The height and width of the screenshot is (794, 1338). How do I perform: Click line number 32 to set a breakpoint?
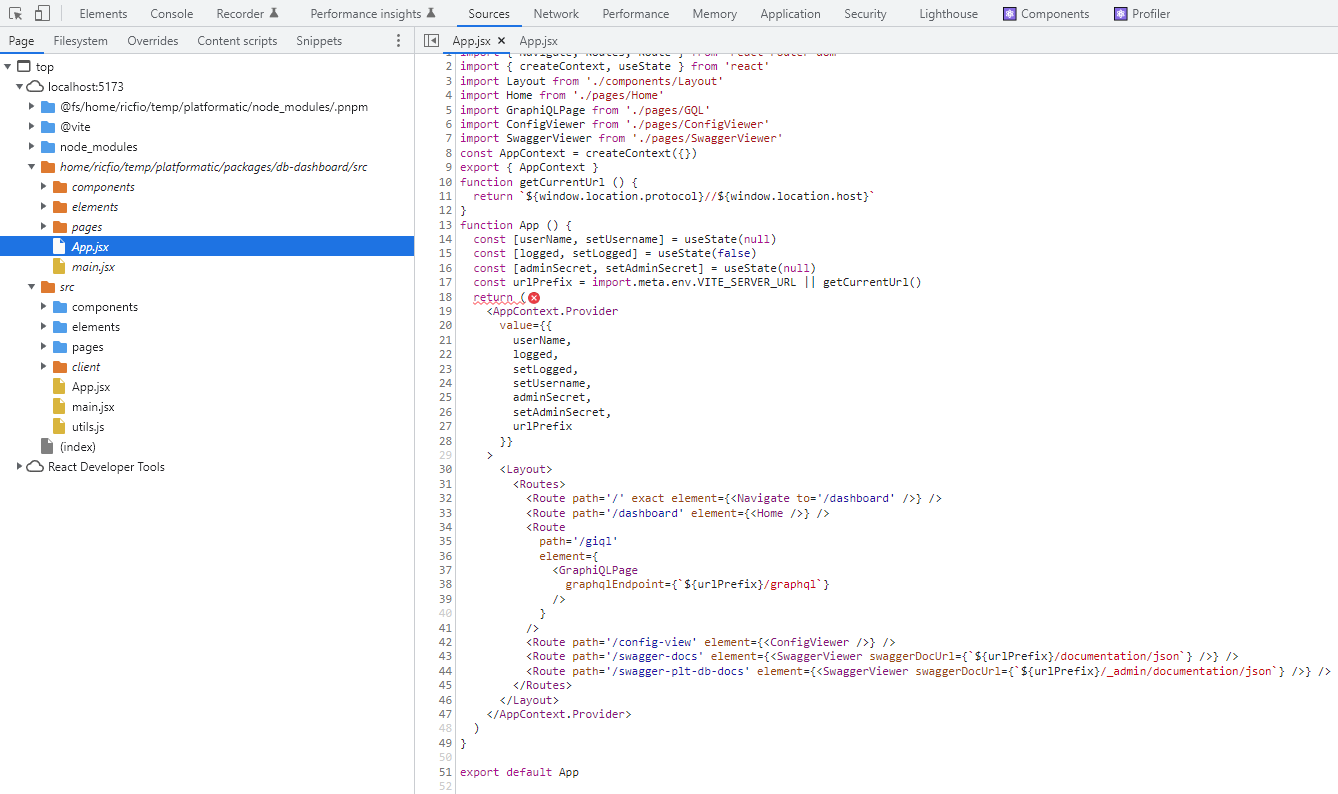[443, 497]
